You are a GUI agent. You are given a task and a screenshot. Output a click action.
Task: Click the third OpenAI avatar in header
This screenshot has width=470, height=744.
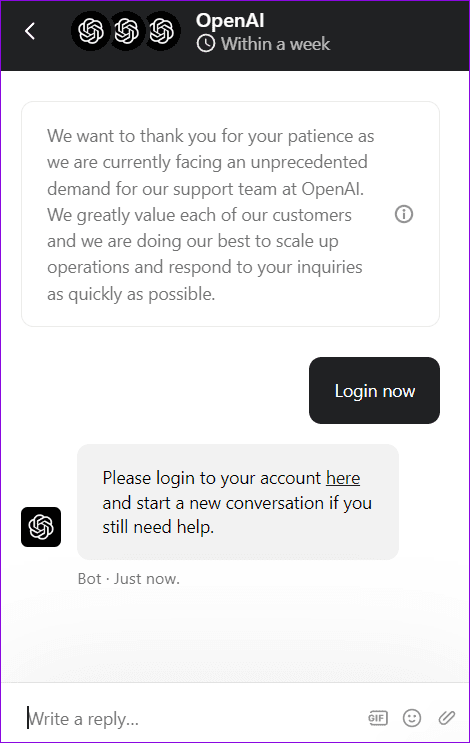coord(162,31)
